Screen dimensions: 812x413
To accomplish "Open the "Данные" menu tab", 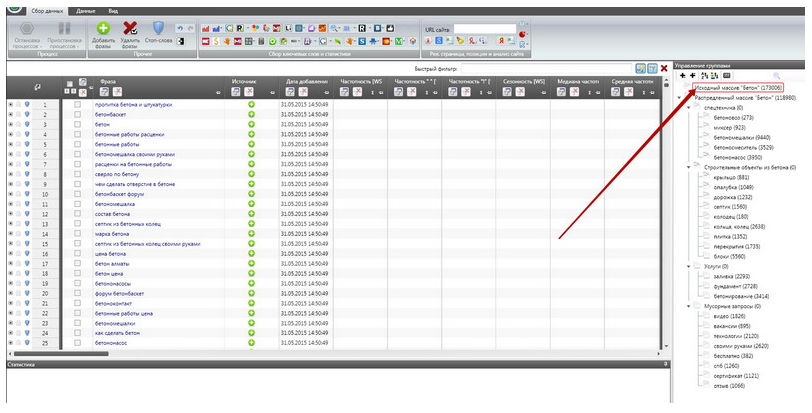I will coord(86,9).
